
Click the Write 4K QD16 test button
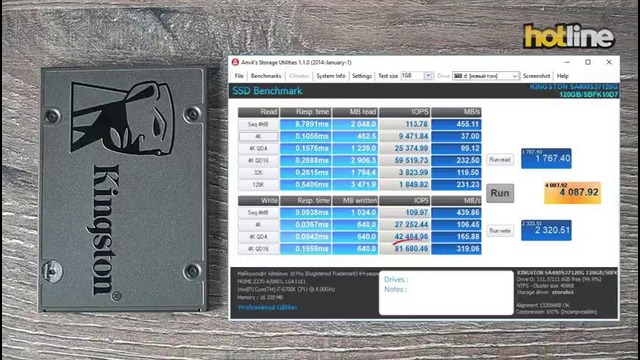258,249
